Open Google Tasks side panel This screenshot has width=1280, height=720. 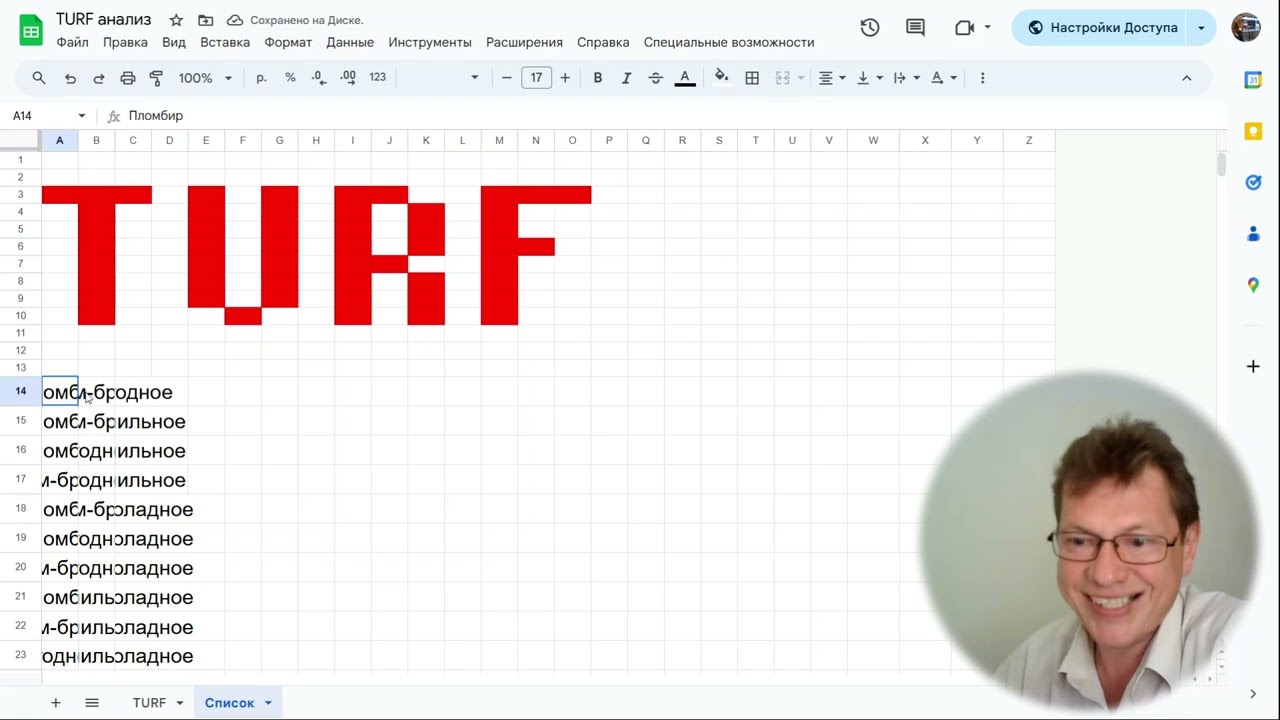coord(1253,182)
